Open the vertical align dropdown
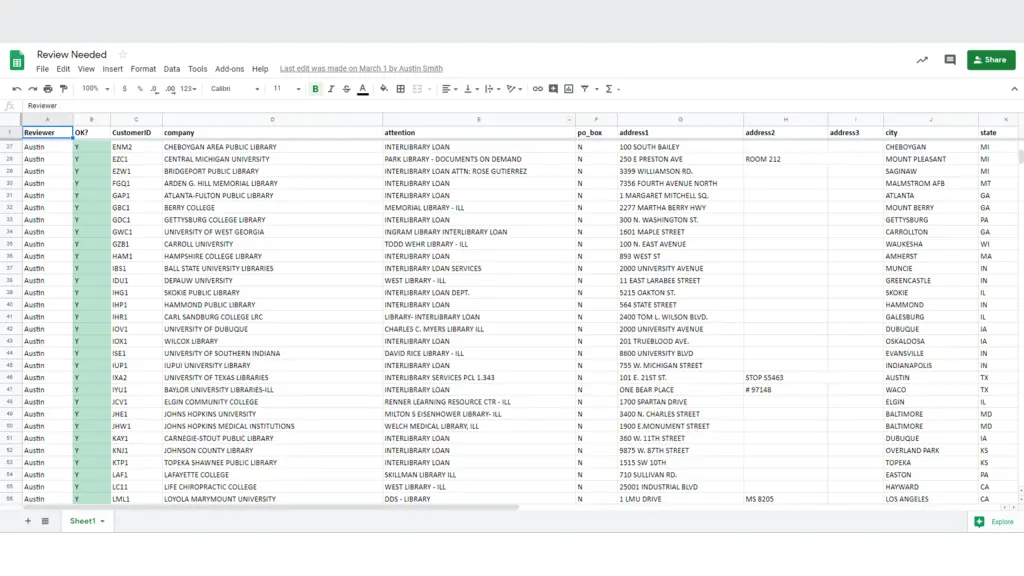Image resolution: width=1024 pixels, height=576 pixels. (x=472, y=89)
